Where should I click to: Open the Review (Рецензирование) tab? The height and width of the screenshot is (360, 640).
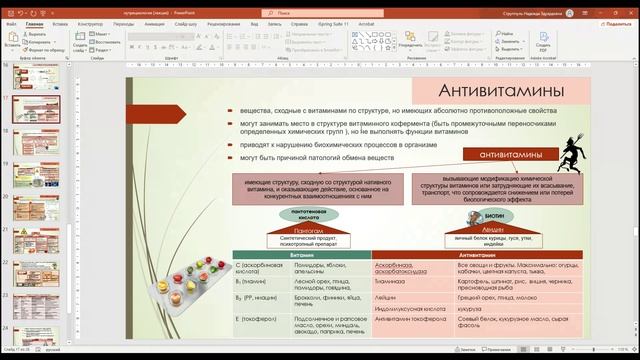[223, 24]
